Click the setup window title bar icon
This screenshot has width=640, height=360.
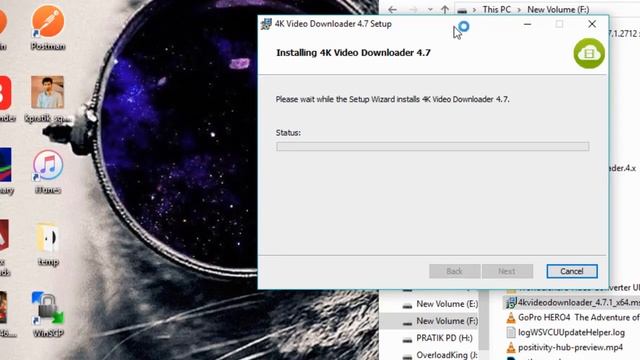(267, 24)
